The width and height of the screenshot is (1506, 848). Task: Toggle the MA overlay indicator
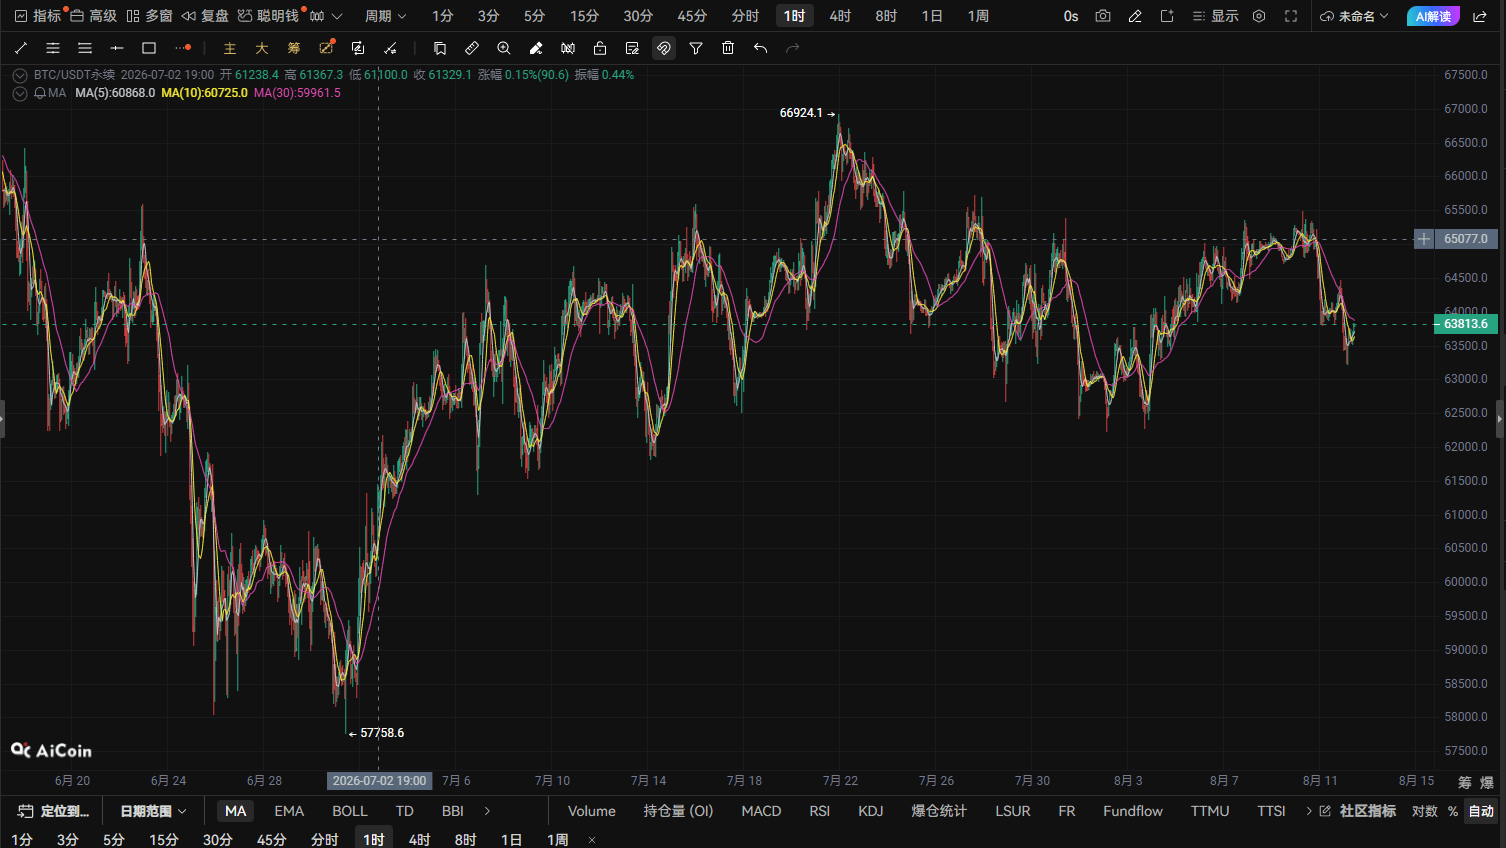click(x=236, y=811)
